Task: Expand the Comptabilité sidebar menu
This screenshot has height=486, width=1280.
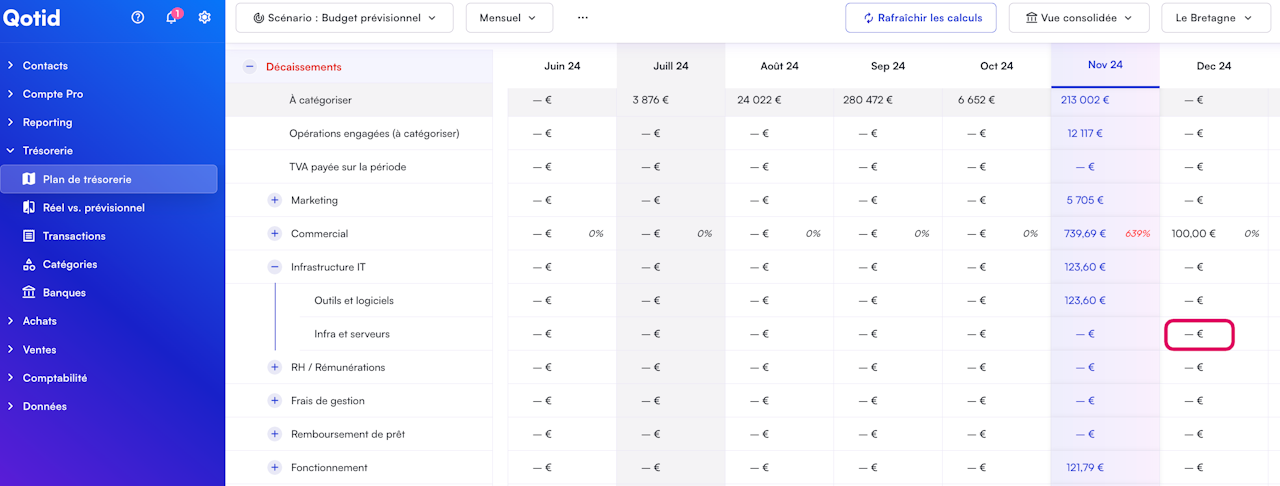Action: [x=54, y=378]
